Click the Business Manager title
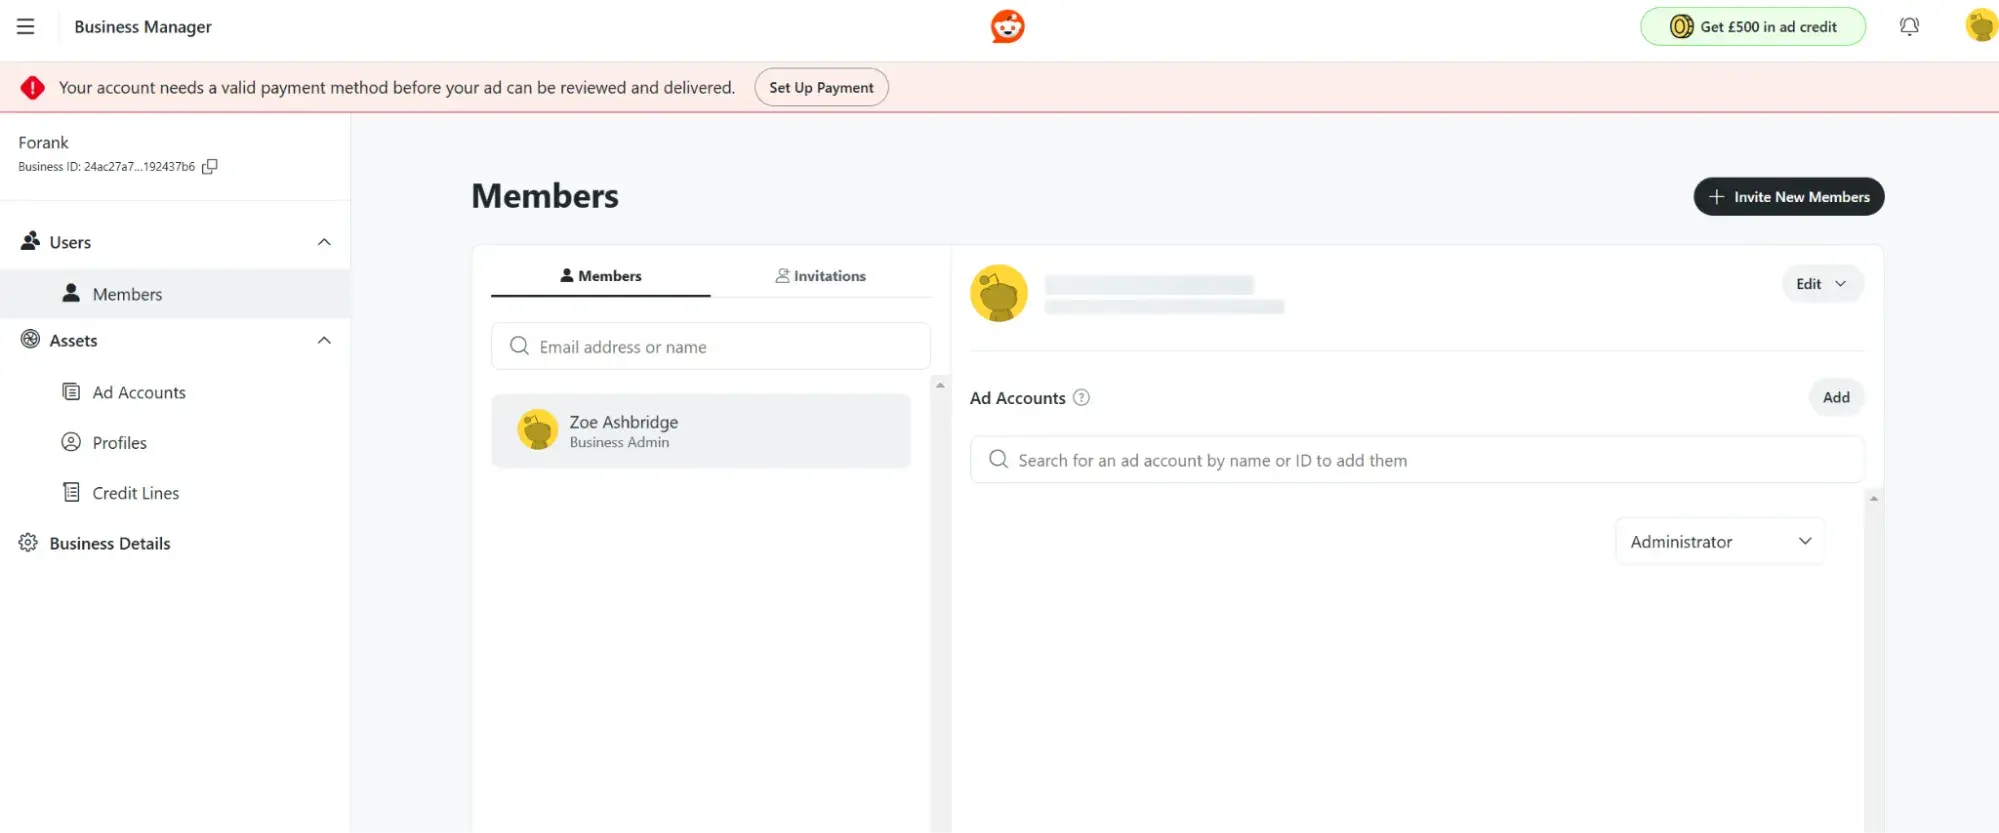The image size is (1999, 833). (x=143, y=27)
